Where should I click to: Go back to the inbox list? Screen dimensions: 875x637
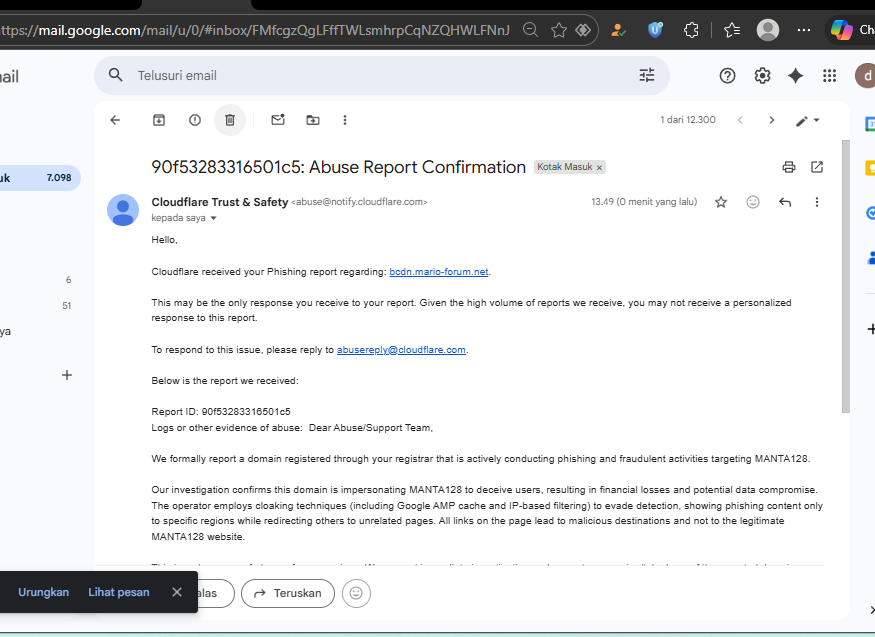(115, 120)
